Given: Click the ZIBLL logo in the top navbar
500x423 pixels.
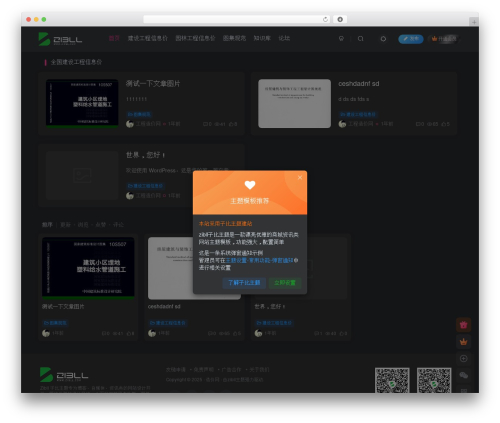Looking at the screenshot, I should click(x=60, y=39).
